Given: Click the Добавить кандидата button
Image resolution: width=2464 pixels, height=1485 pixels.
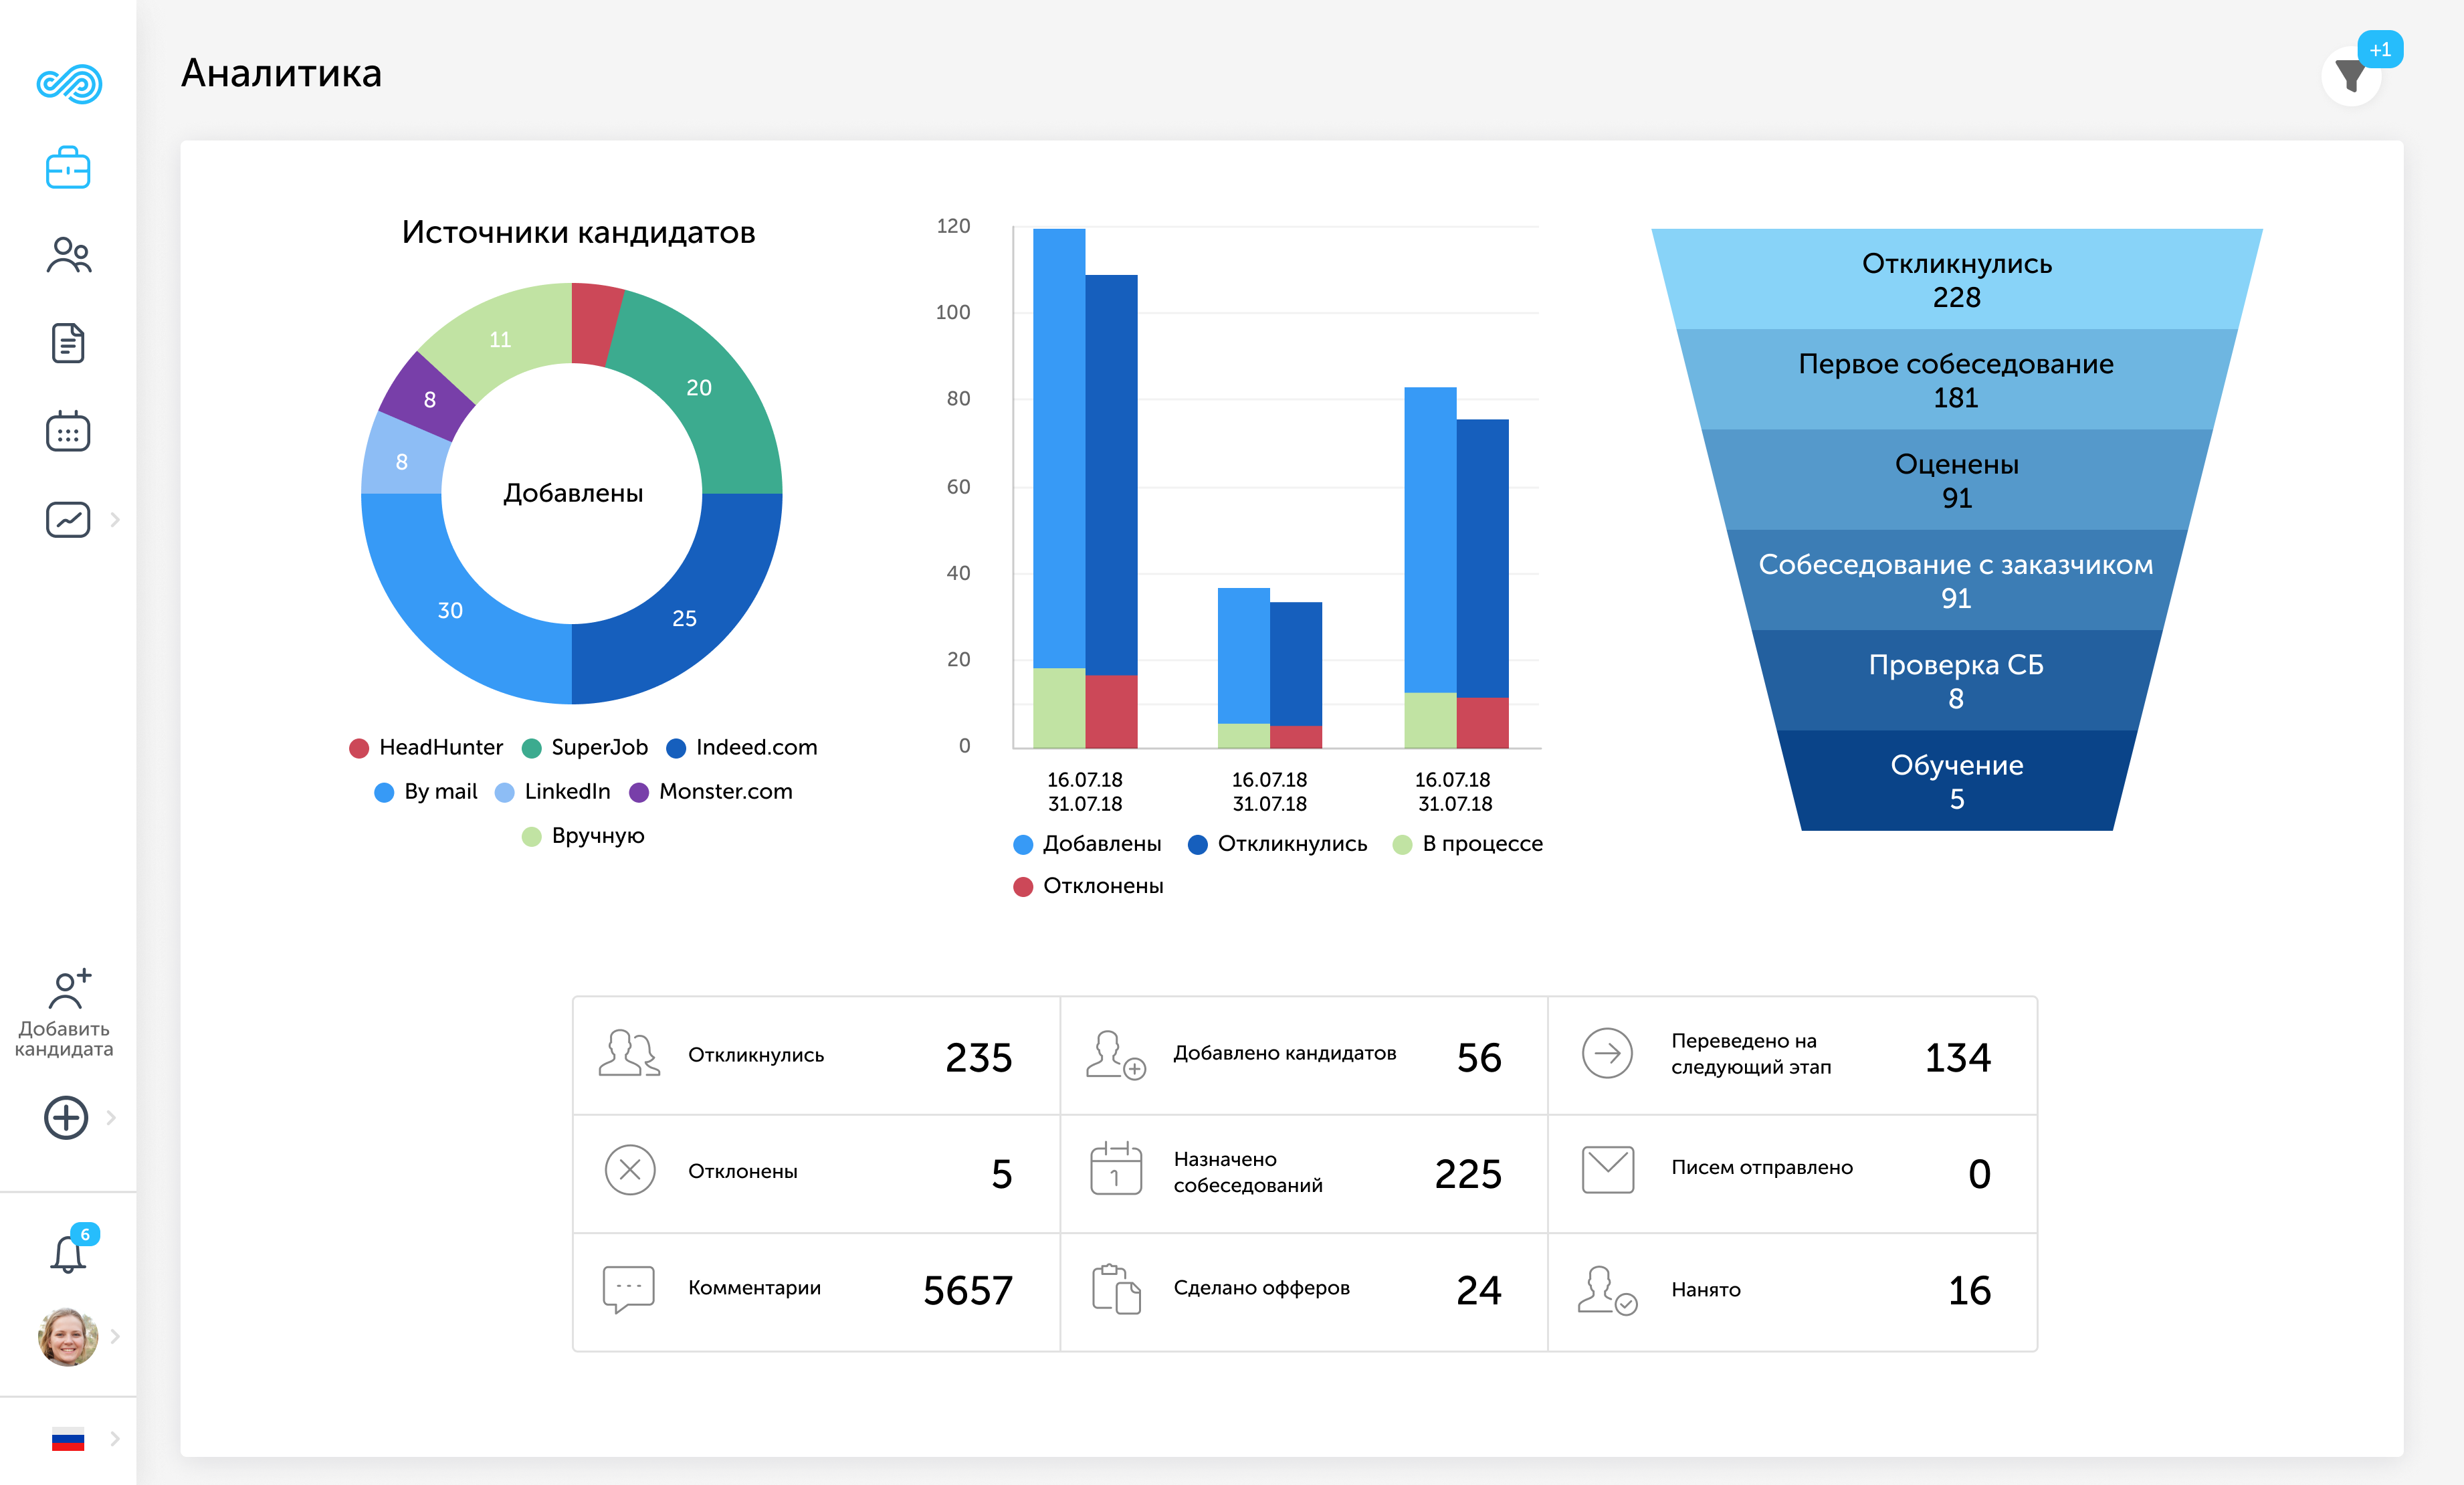Looking at the screenshot, I should (66, 1012).
